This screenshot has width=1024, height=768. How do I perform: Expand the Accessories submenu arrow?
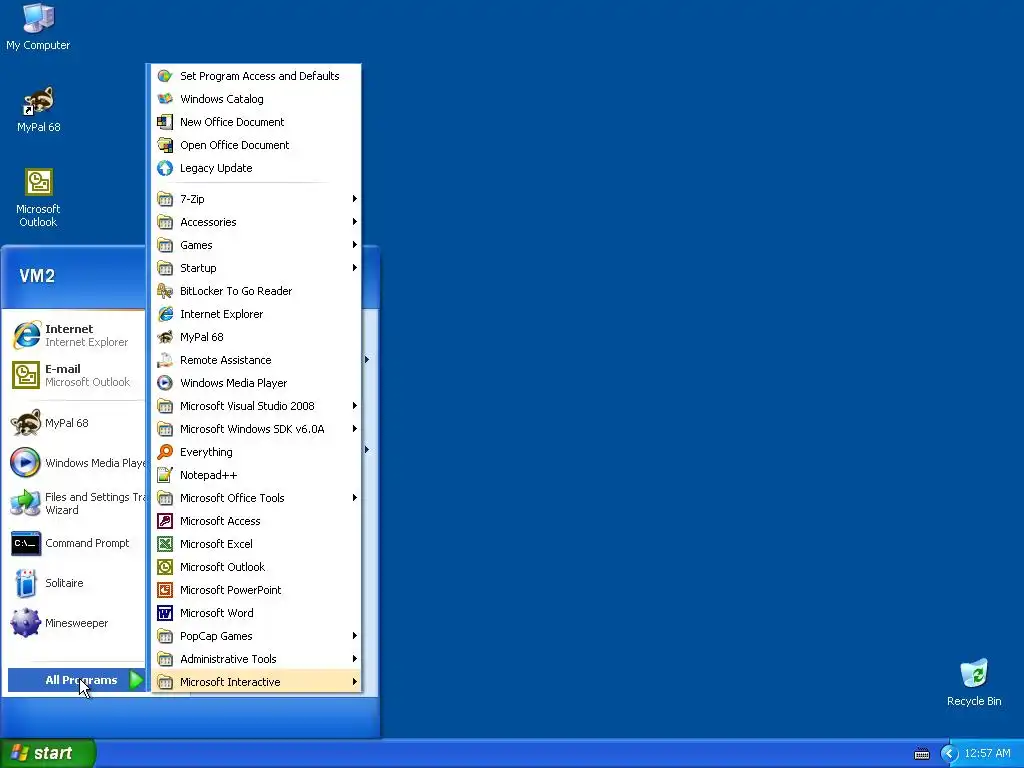pos(355,222)
